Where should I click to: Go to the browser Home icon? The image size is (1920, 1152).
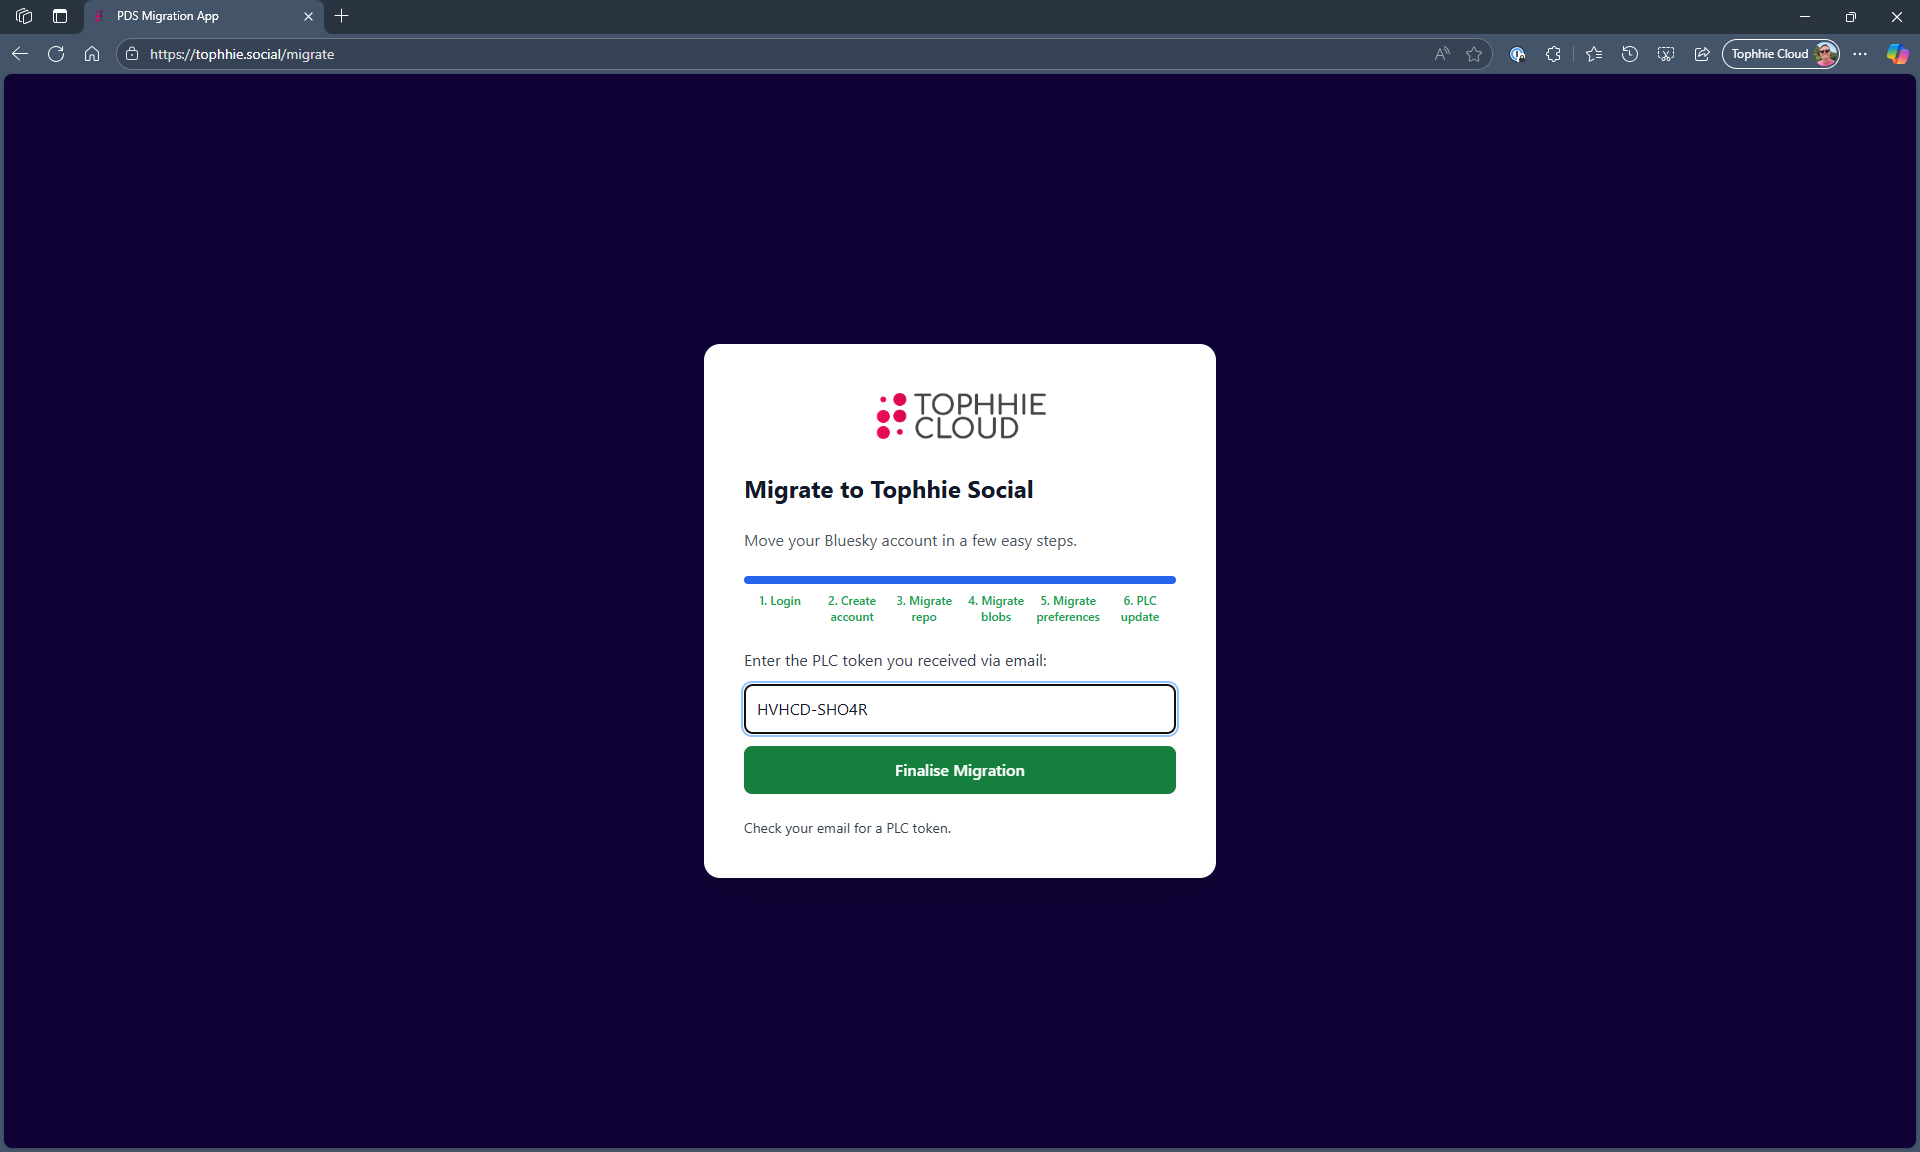pyautogui.click(x=92, y=54)
